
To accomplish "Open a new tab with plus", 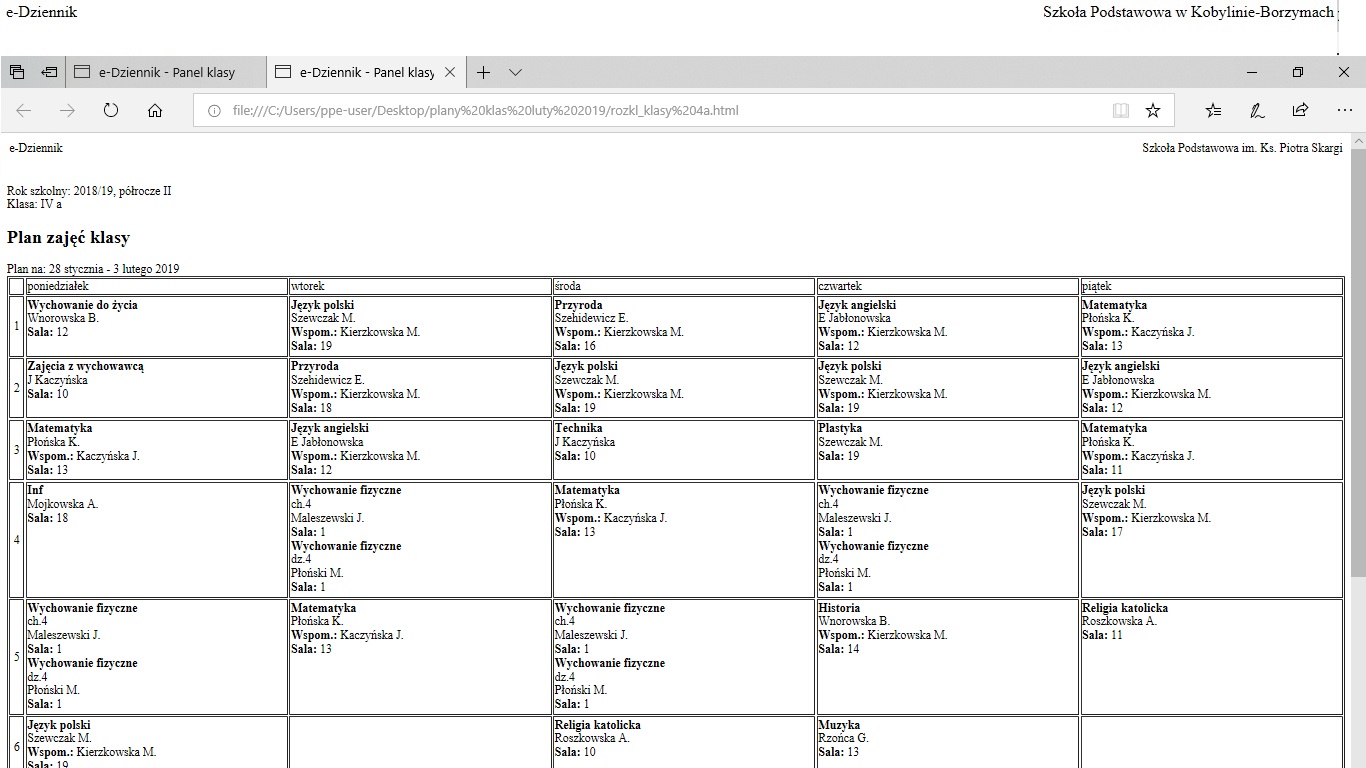I will (x=483, y=72).
